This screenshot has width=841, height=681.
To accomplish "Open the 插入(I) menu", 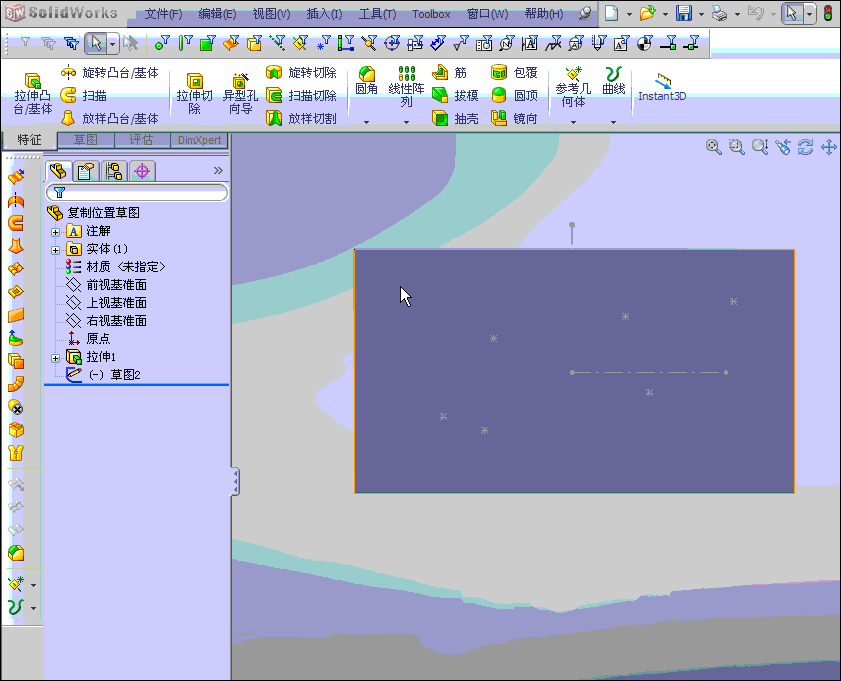I will click(324, 14).
